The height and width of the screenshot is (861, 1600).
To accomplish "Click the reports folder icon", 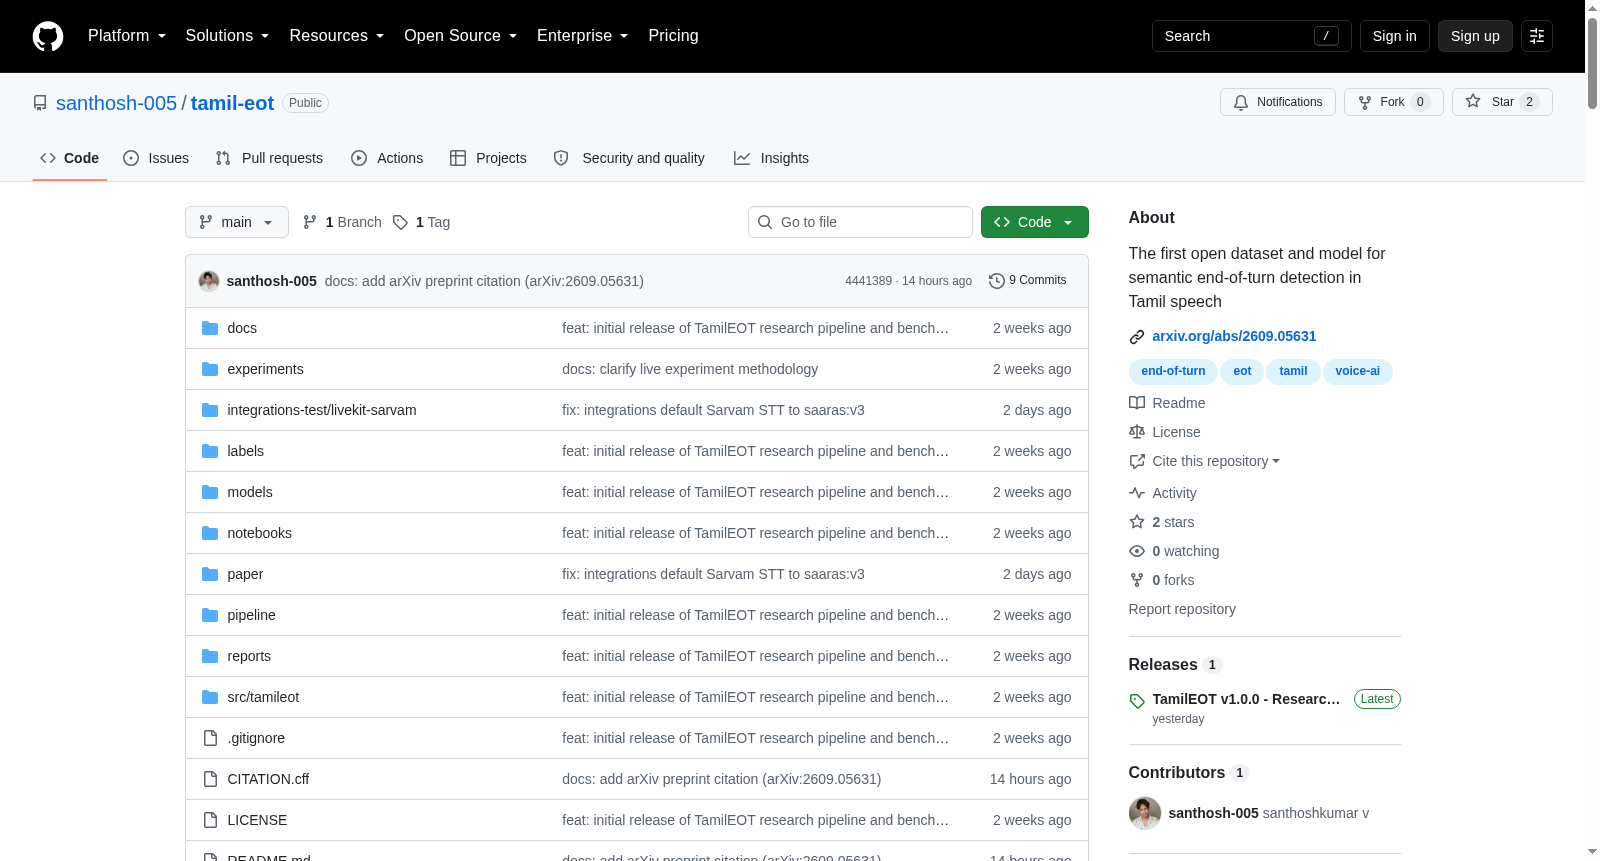I will point(210,656).
